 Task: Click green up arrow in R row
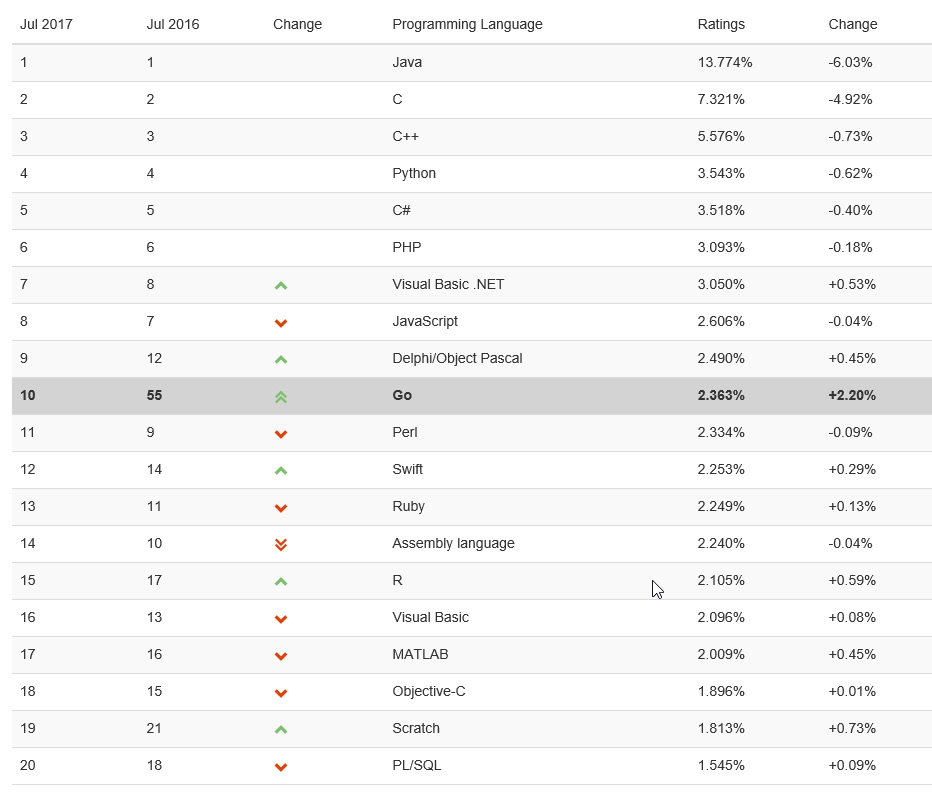click(281, 581)
